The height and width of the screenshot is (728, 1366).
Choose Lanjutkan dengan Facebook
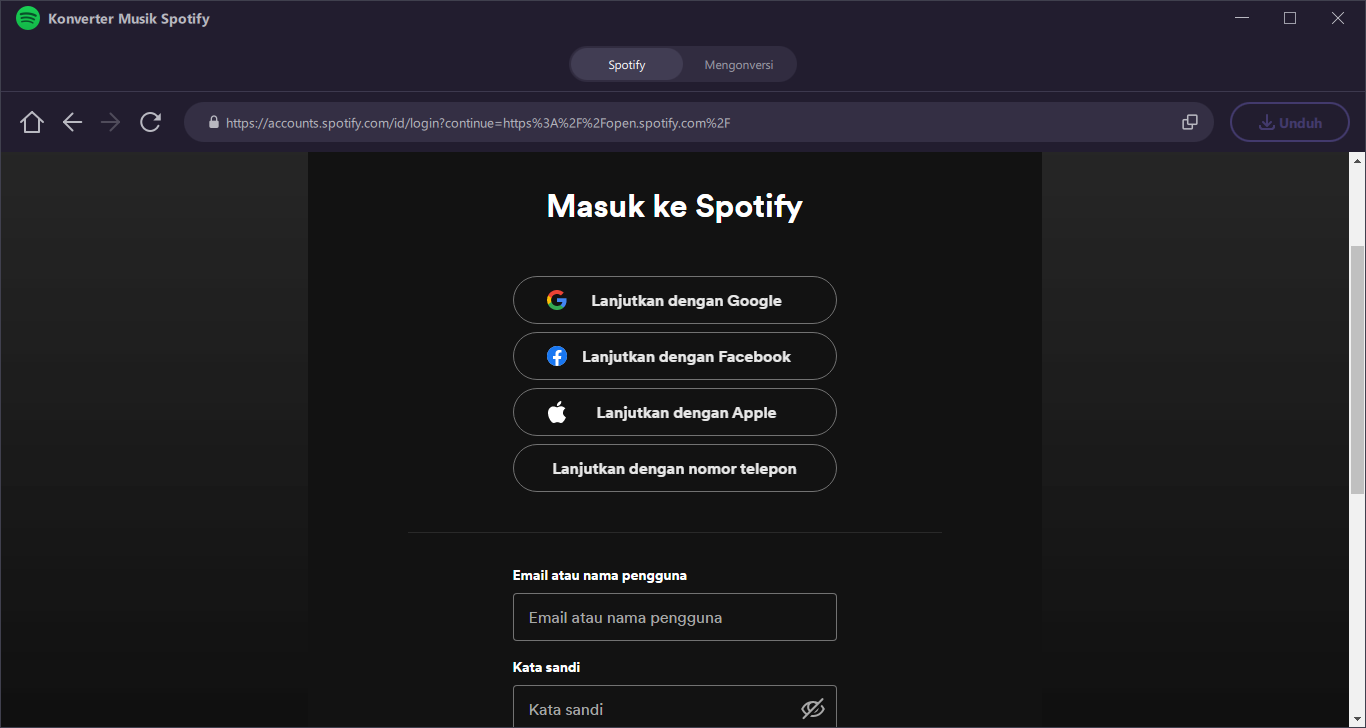coord(675,356)
